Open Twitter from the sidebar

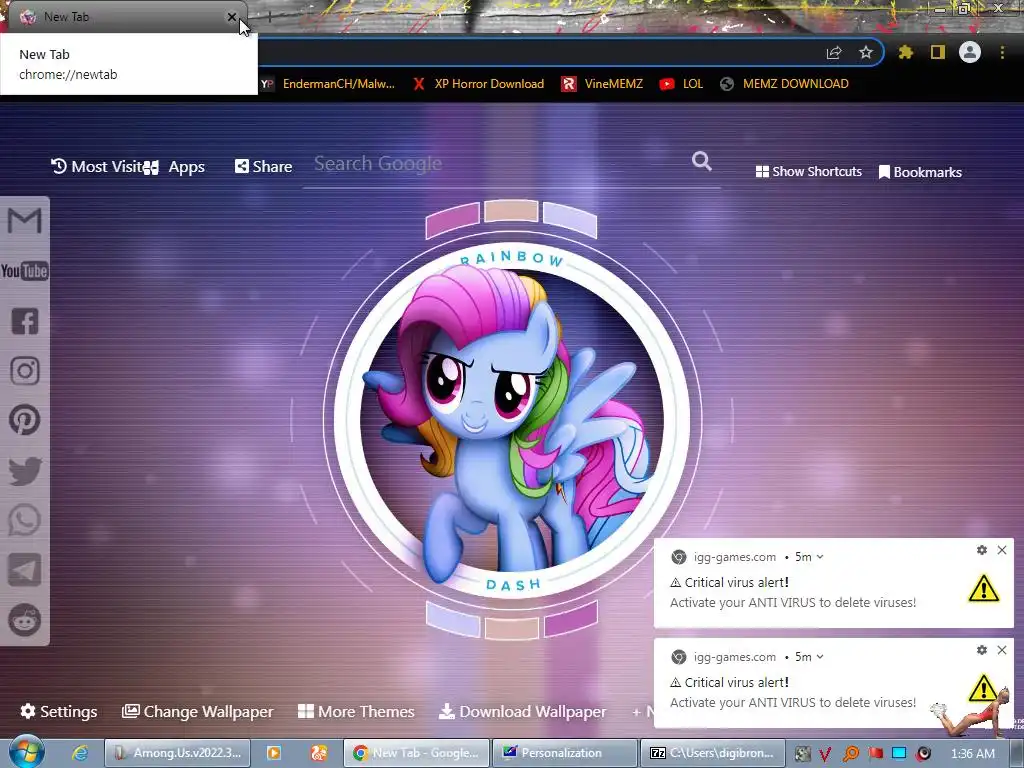[25, 471]
